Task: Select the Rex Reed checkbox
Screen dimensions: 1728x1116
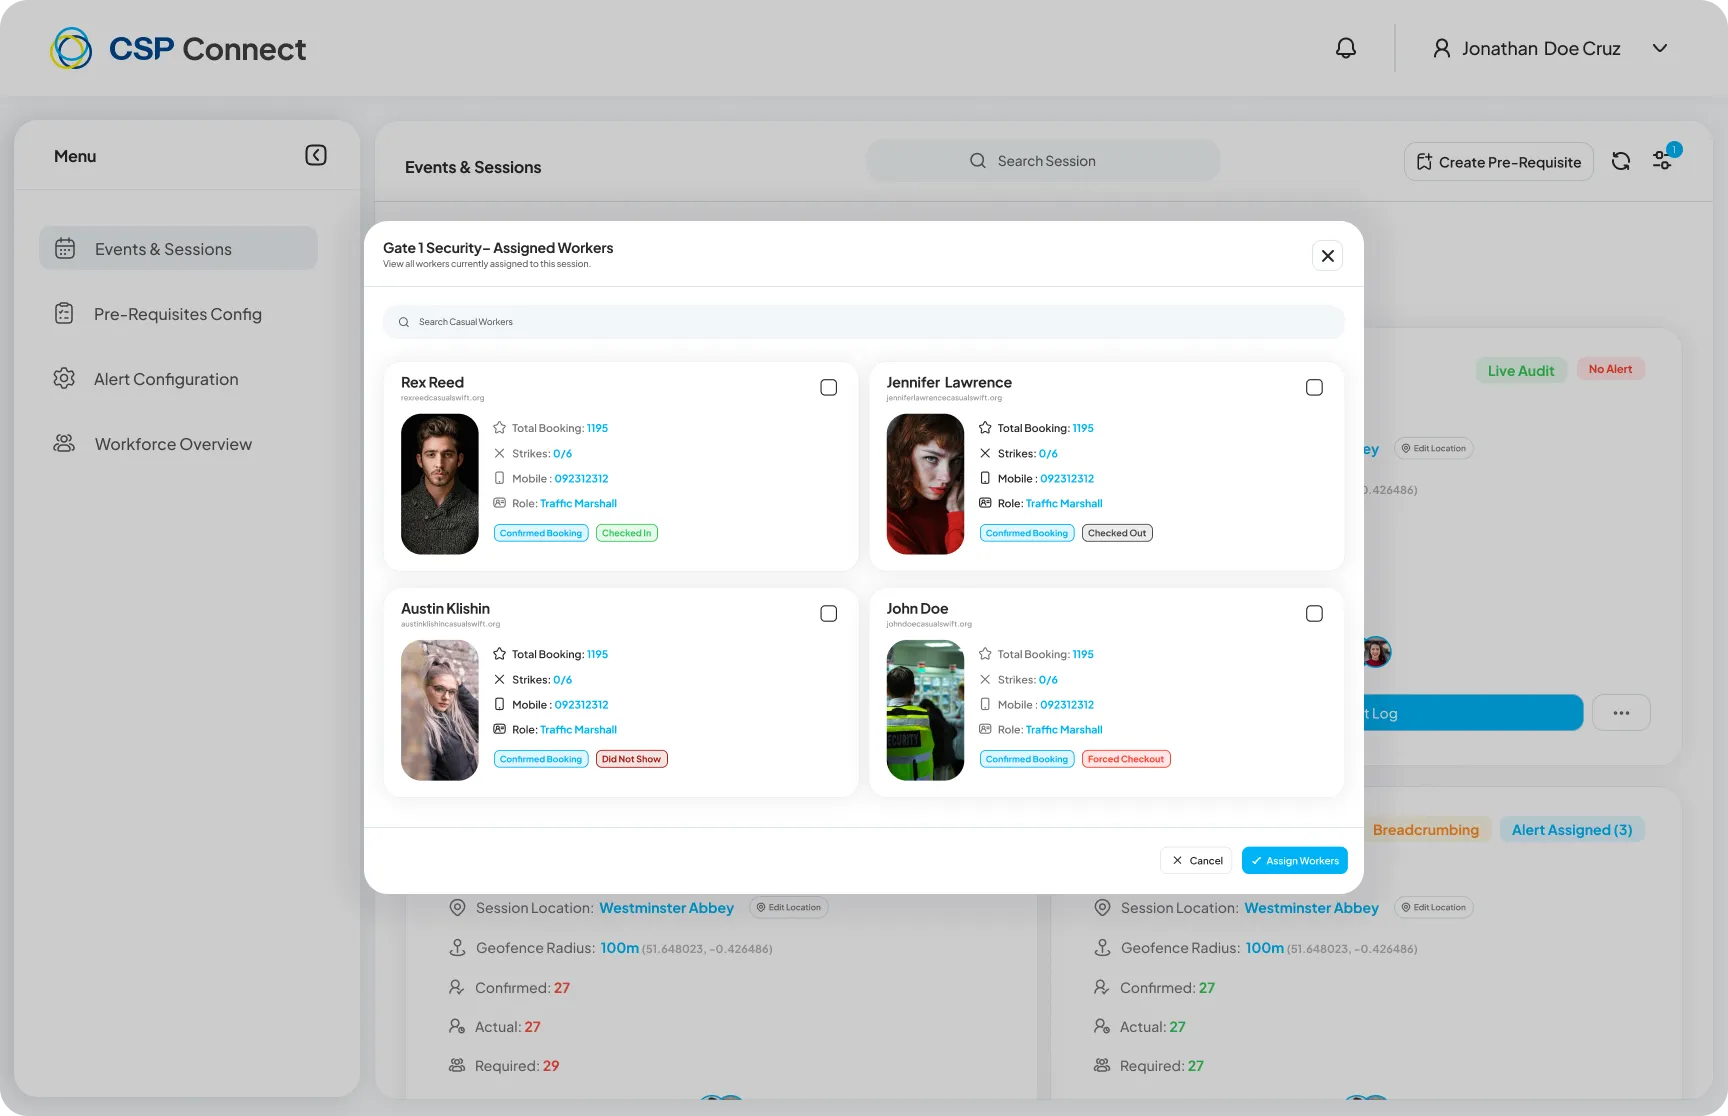Action: (x=829, y=387)
